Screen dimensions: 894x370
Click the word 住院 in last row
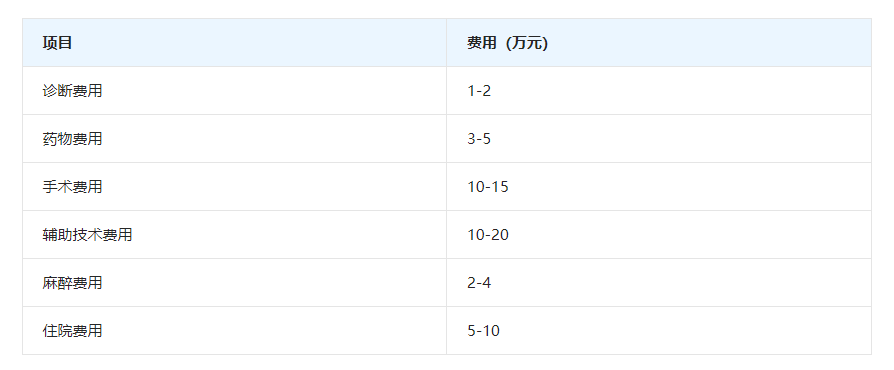[57, 330]
